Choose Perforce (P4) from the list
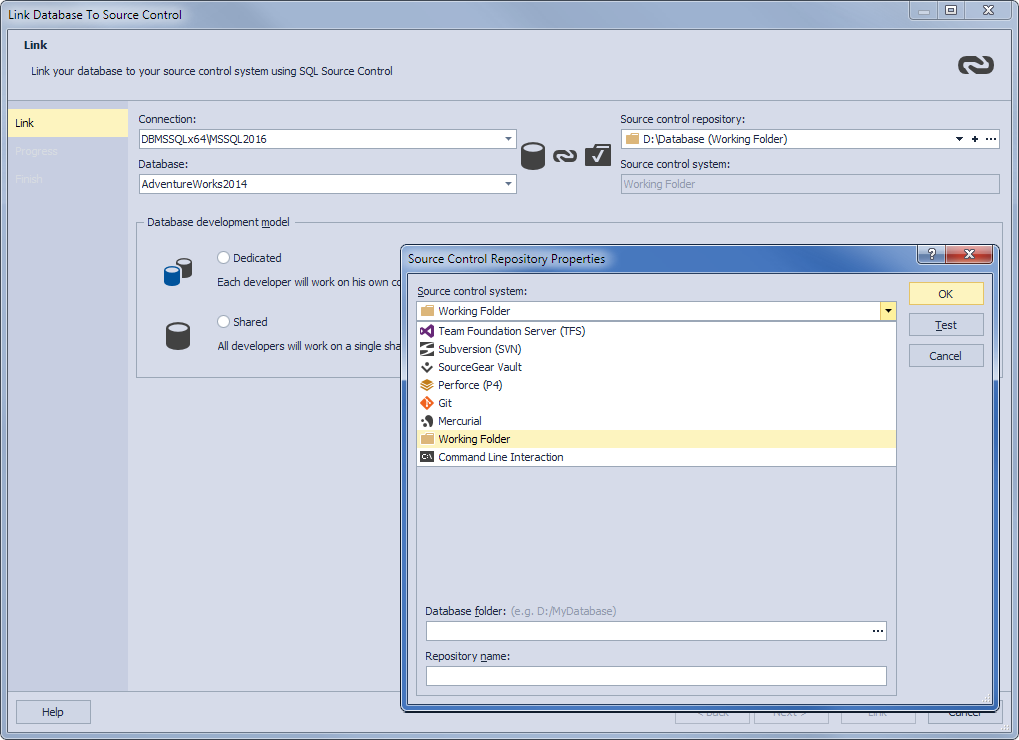1019x740 pixels. tap(656, 385)
